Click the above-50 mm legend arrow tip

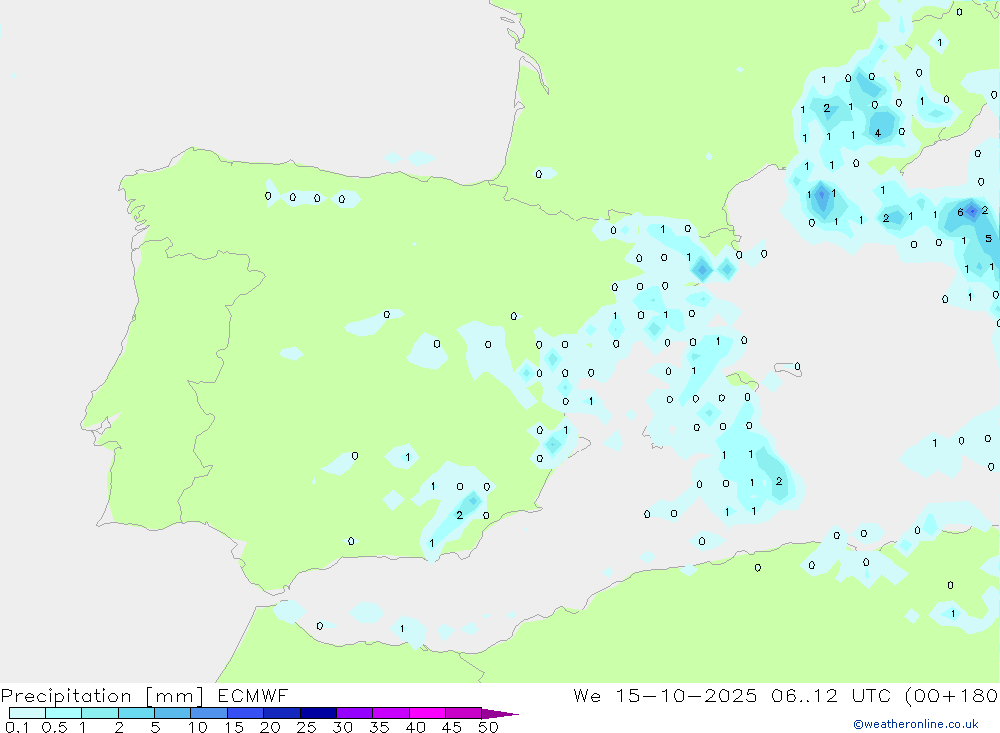pyautogui.click(x=501, y=713)
